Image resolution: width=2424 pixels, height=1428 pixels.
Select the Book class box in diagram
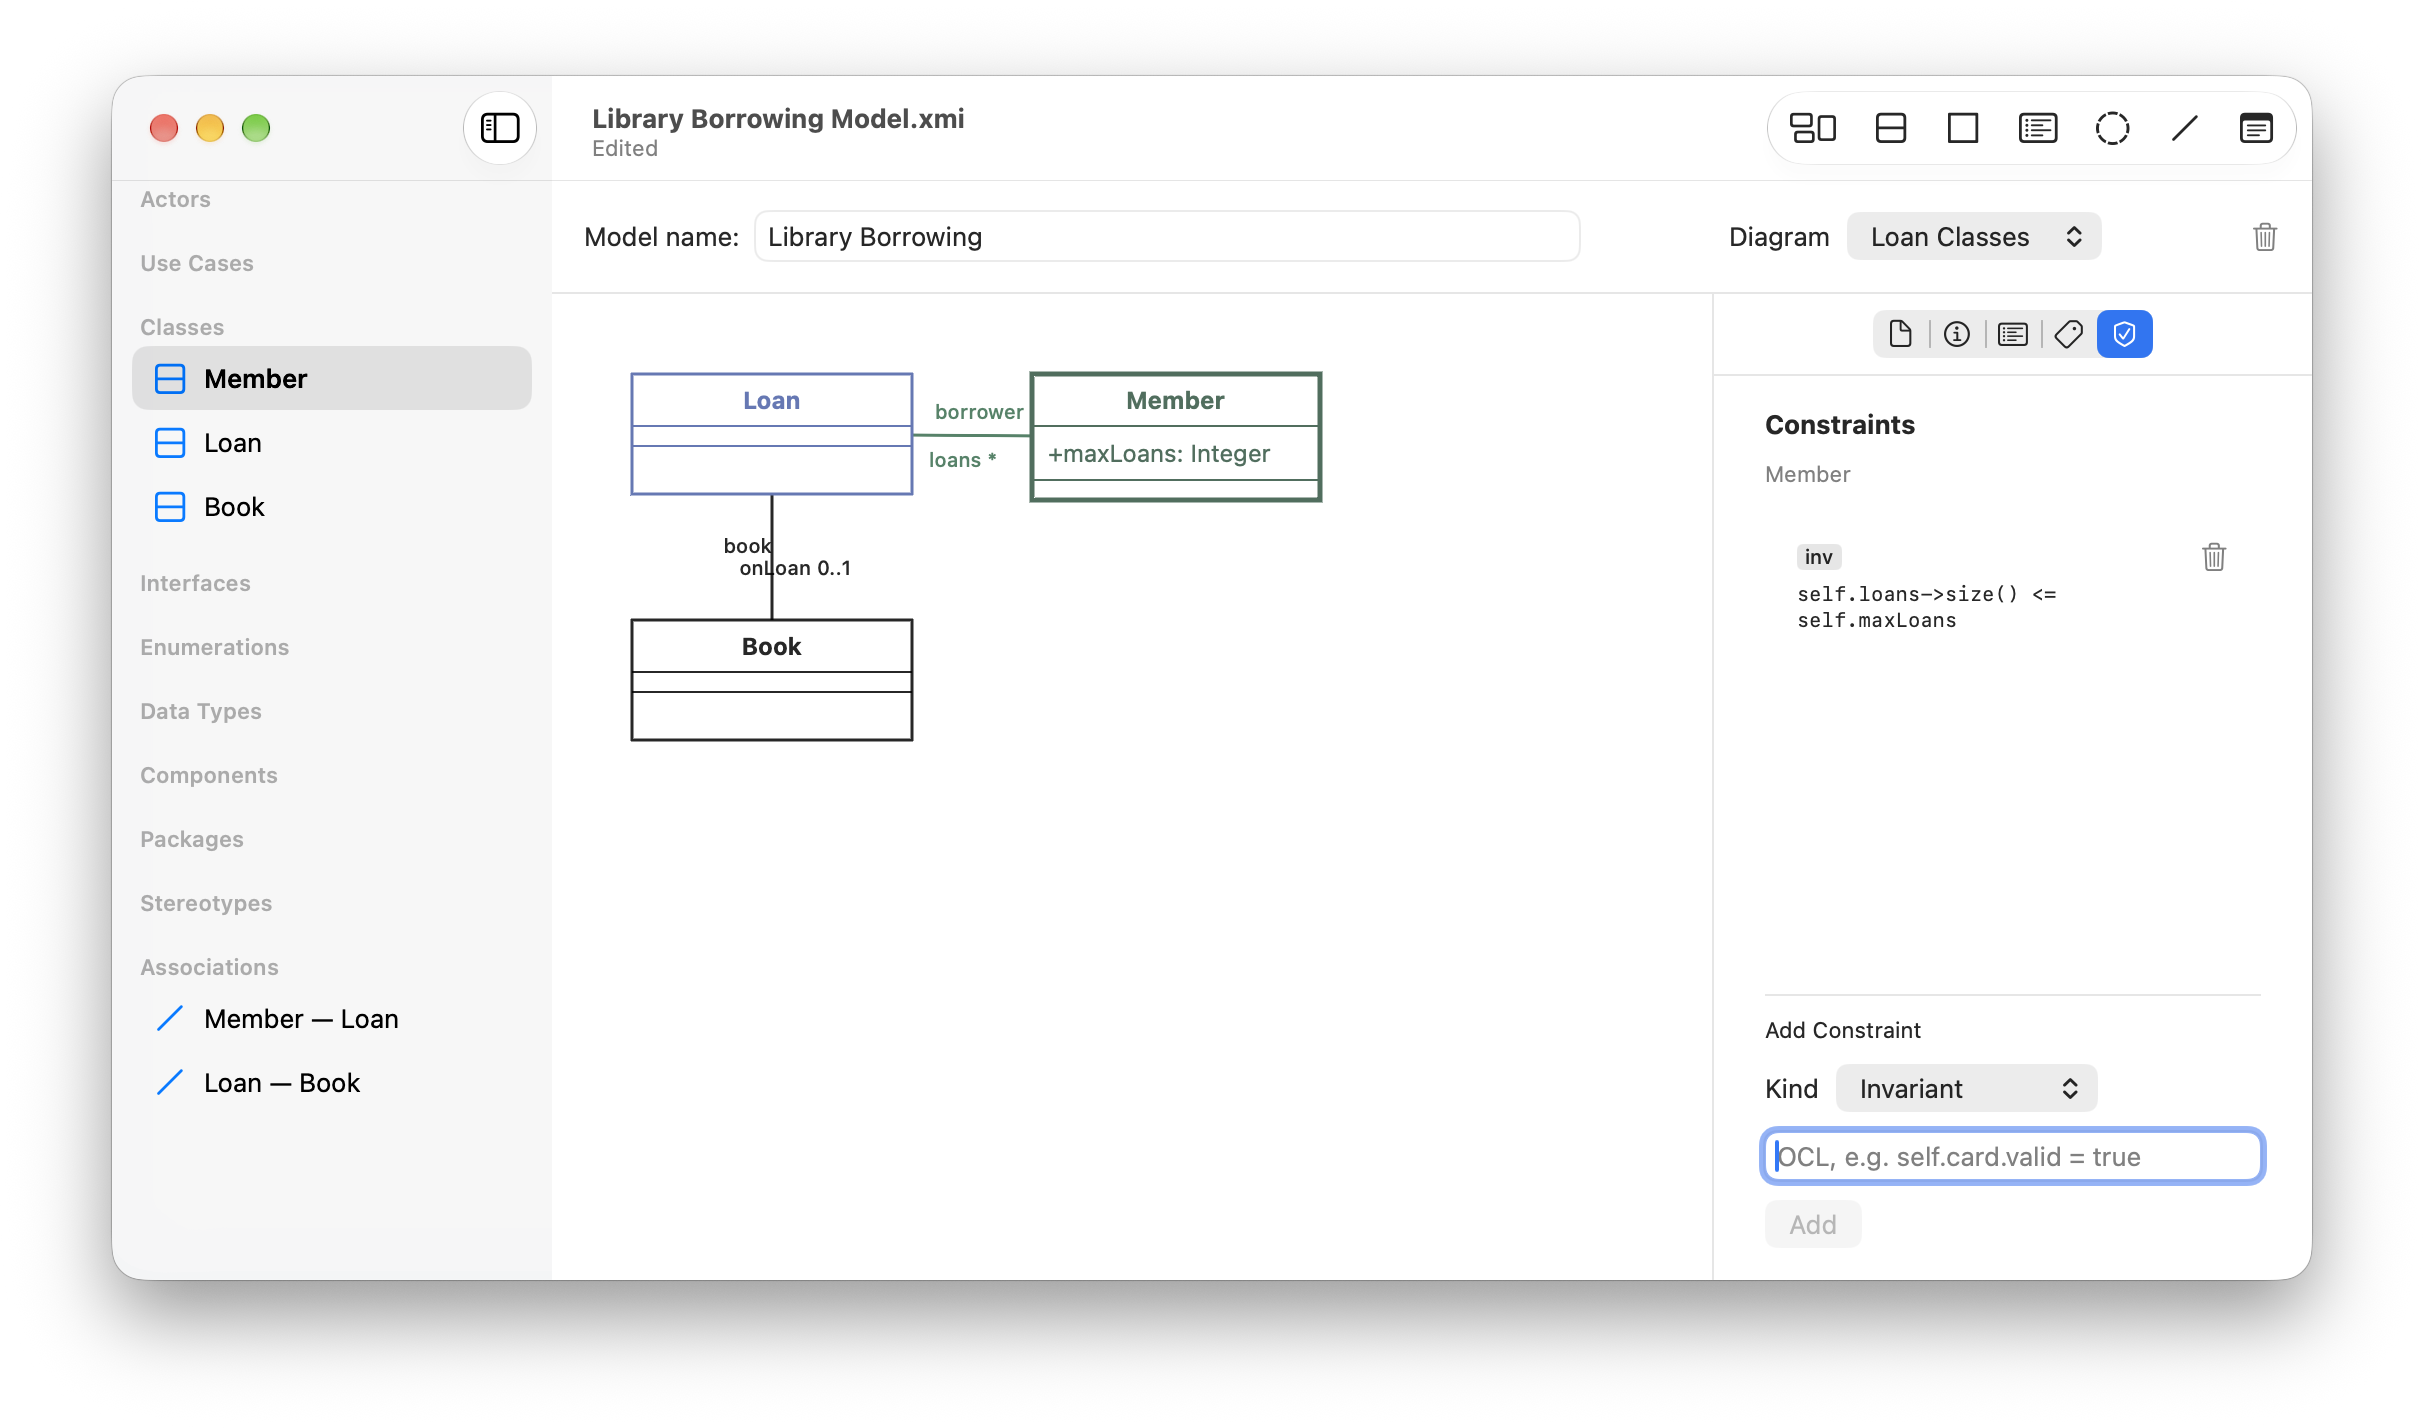[x=771, y=680]
